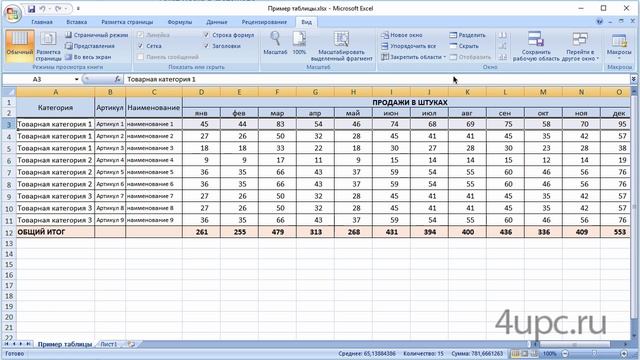Click Select All corner of the grid
The width and height of the screenshot is (640, 360).
[9, 92]
